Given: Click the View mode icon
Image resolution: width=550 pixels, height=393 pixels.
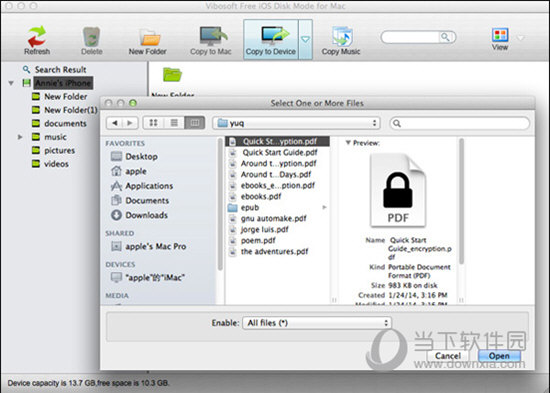Looking at the screenshot, I should (500, 39).
